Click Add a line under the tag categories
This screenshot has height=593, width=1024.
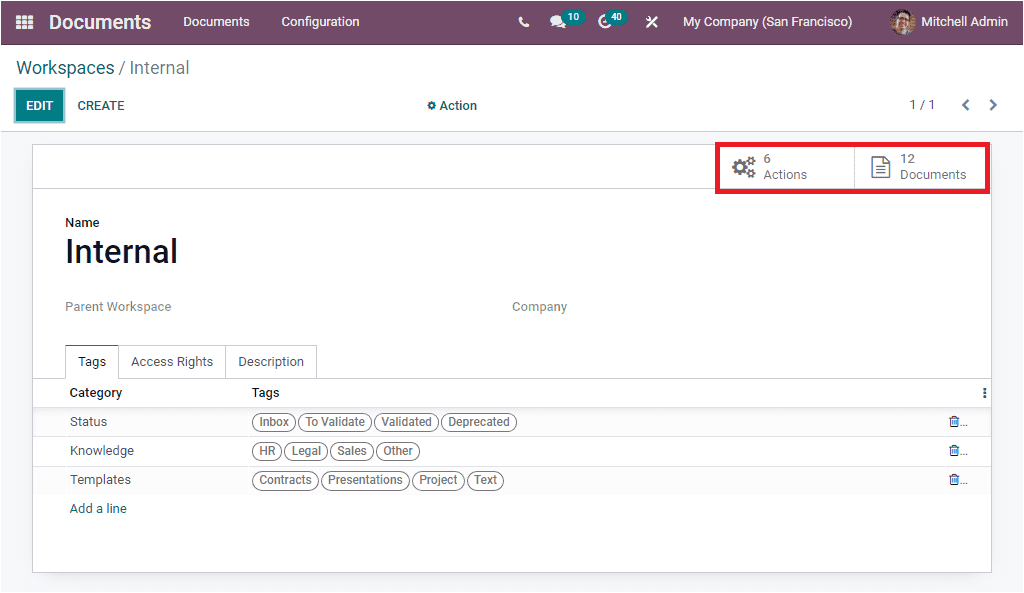(x=97, y=508)
